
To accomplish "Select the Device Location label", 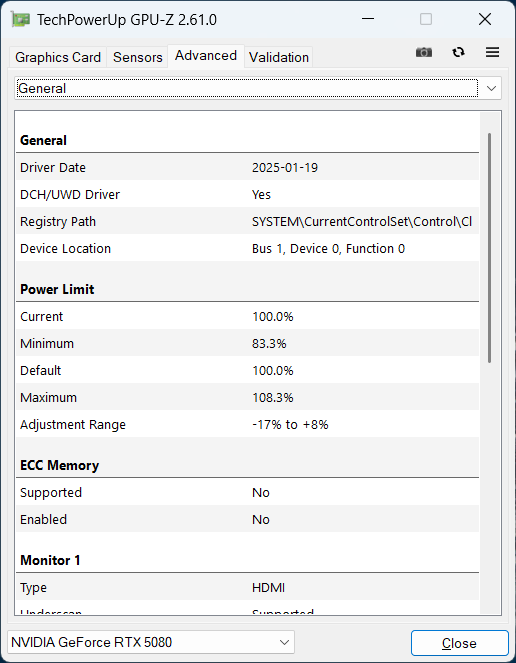I will pyautogui.click(x=66, y=249).
